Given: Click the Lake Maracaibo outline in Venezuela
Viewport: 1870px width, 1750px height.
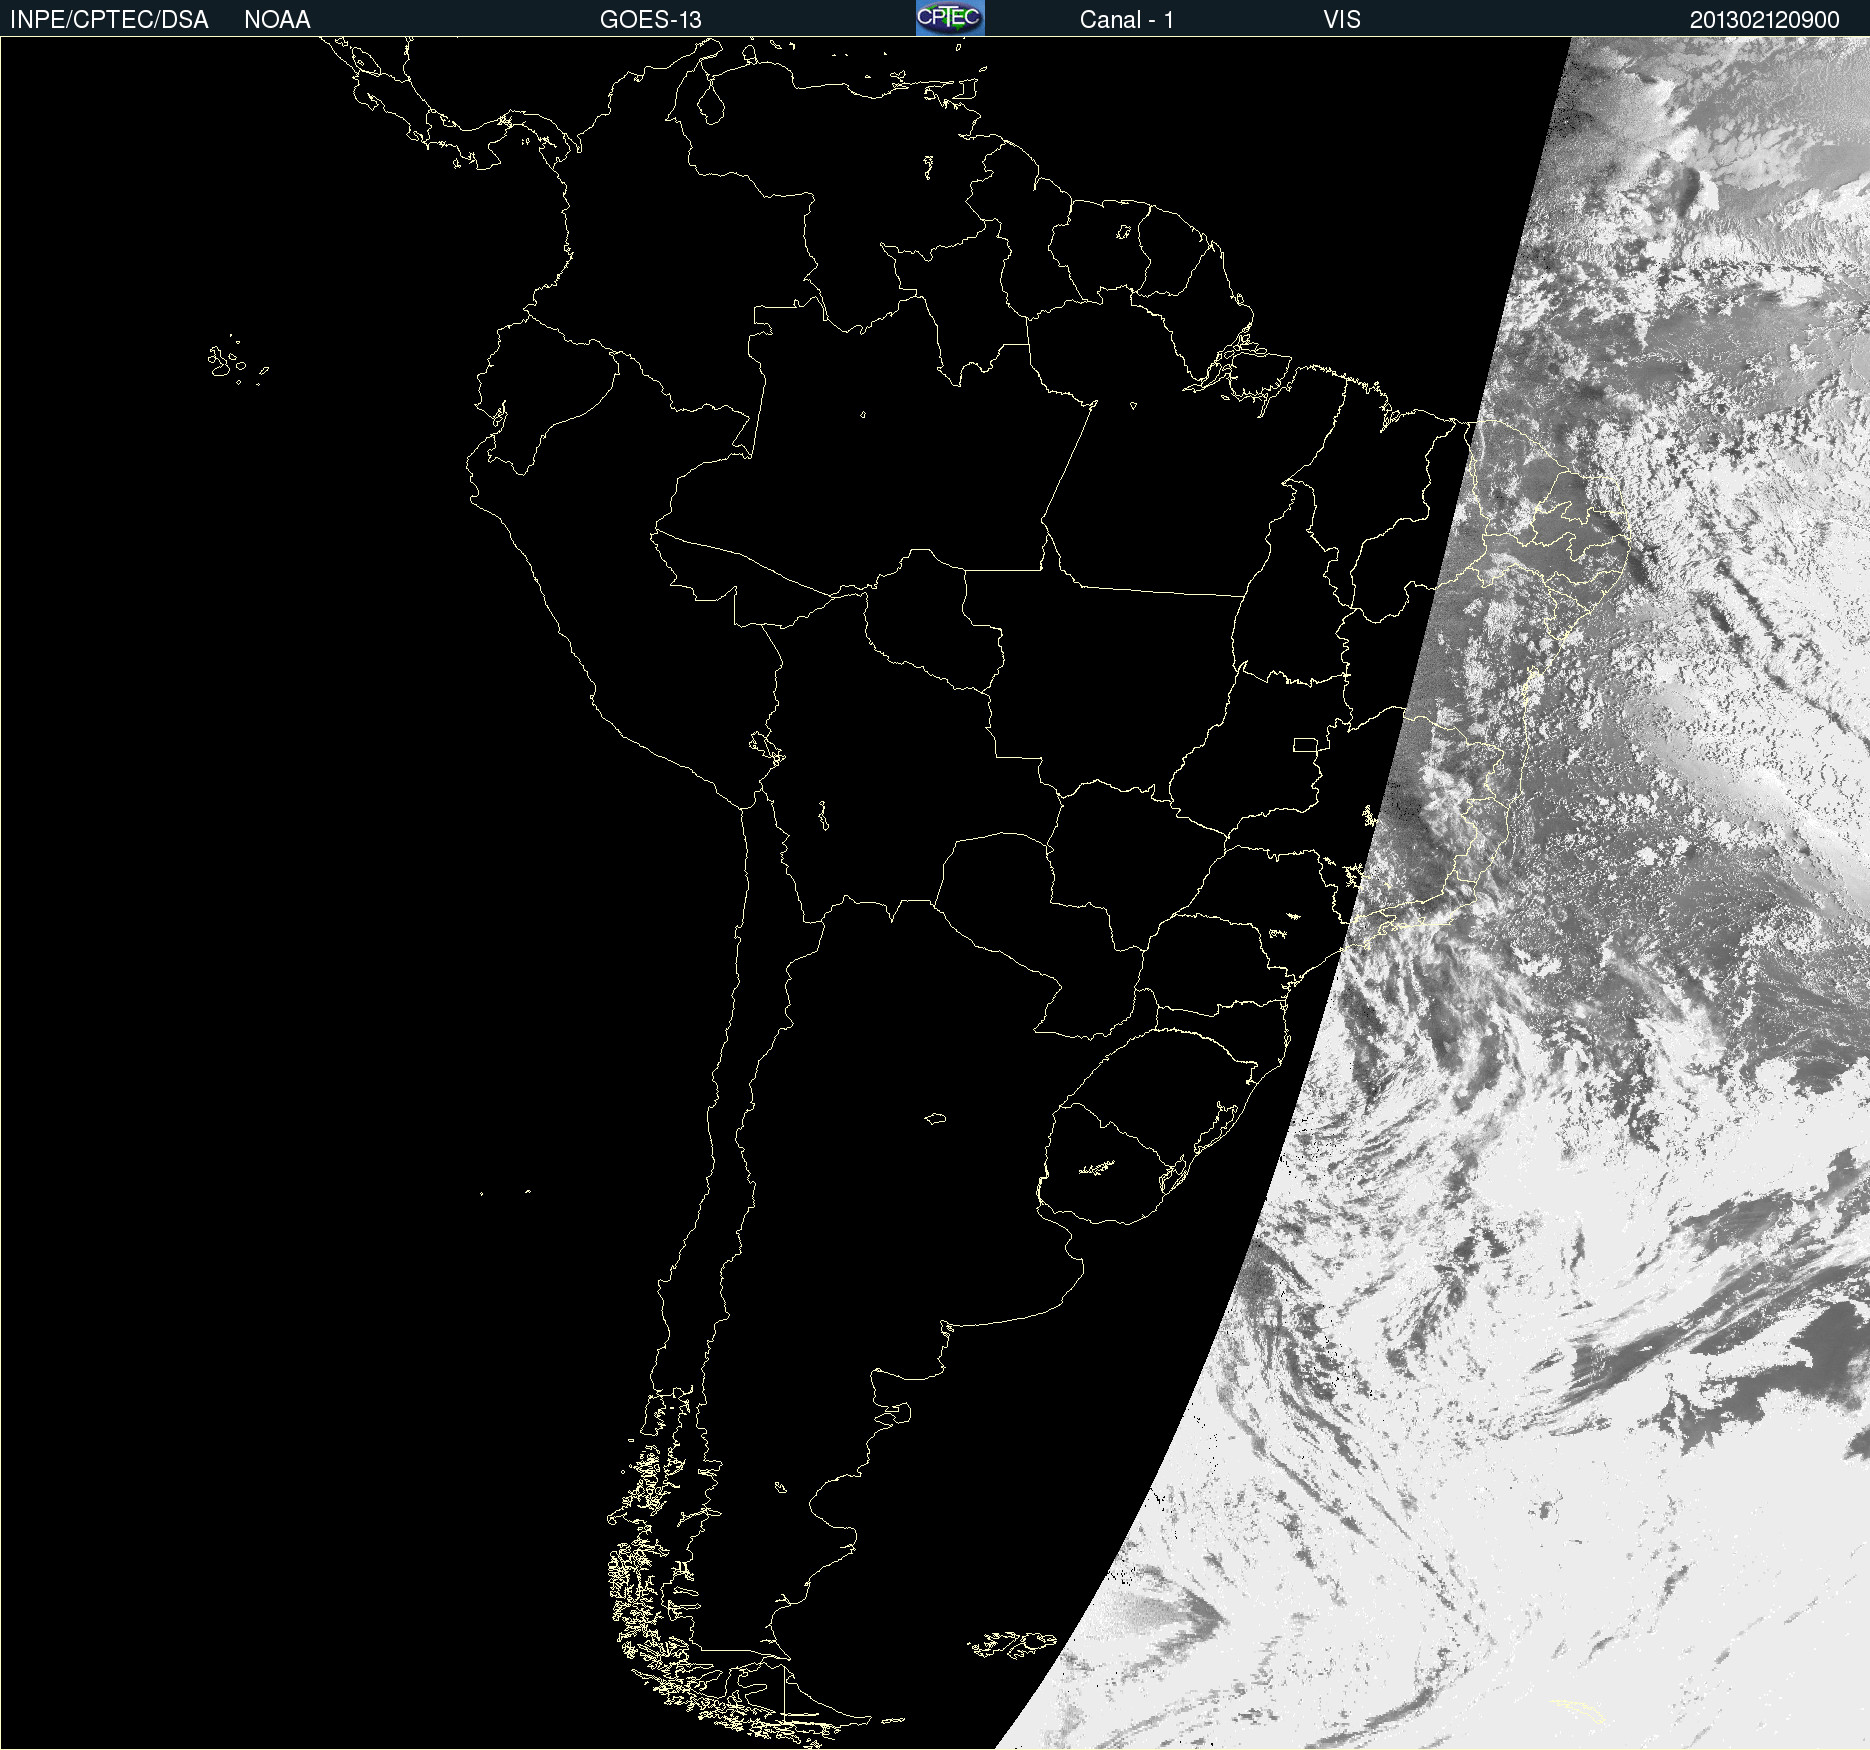Looking at the screenshot, I should 711,101.
